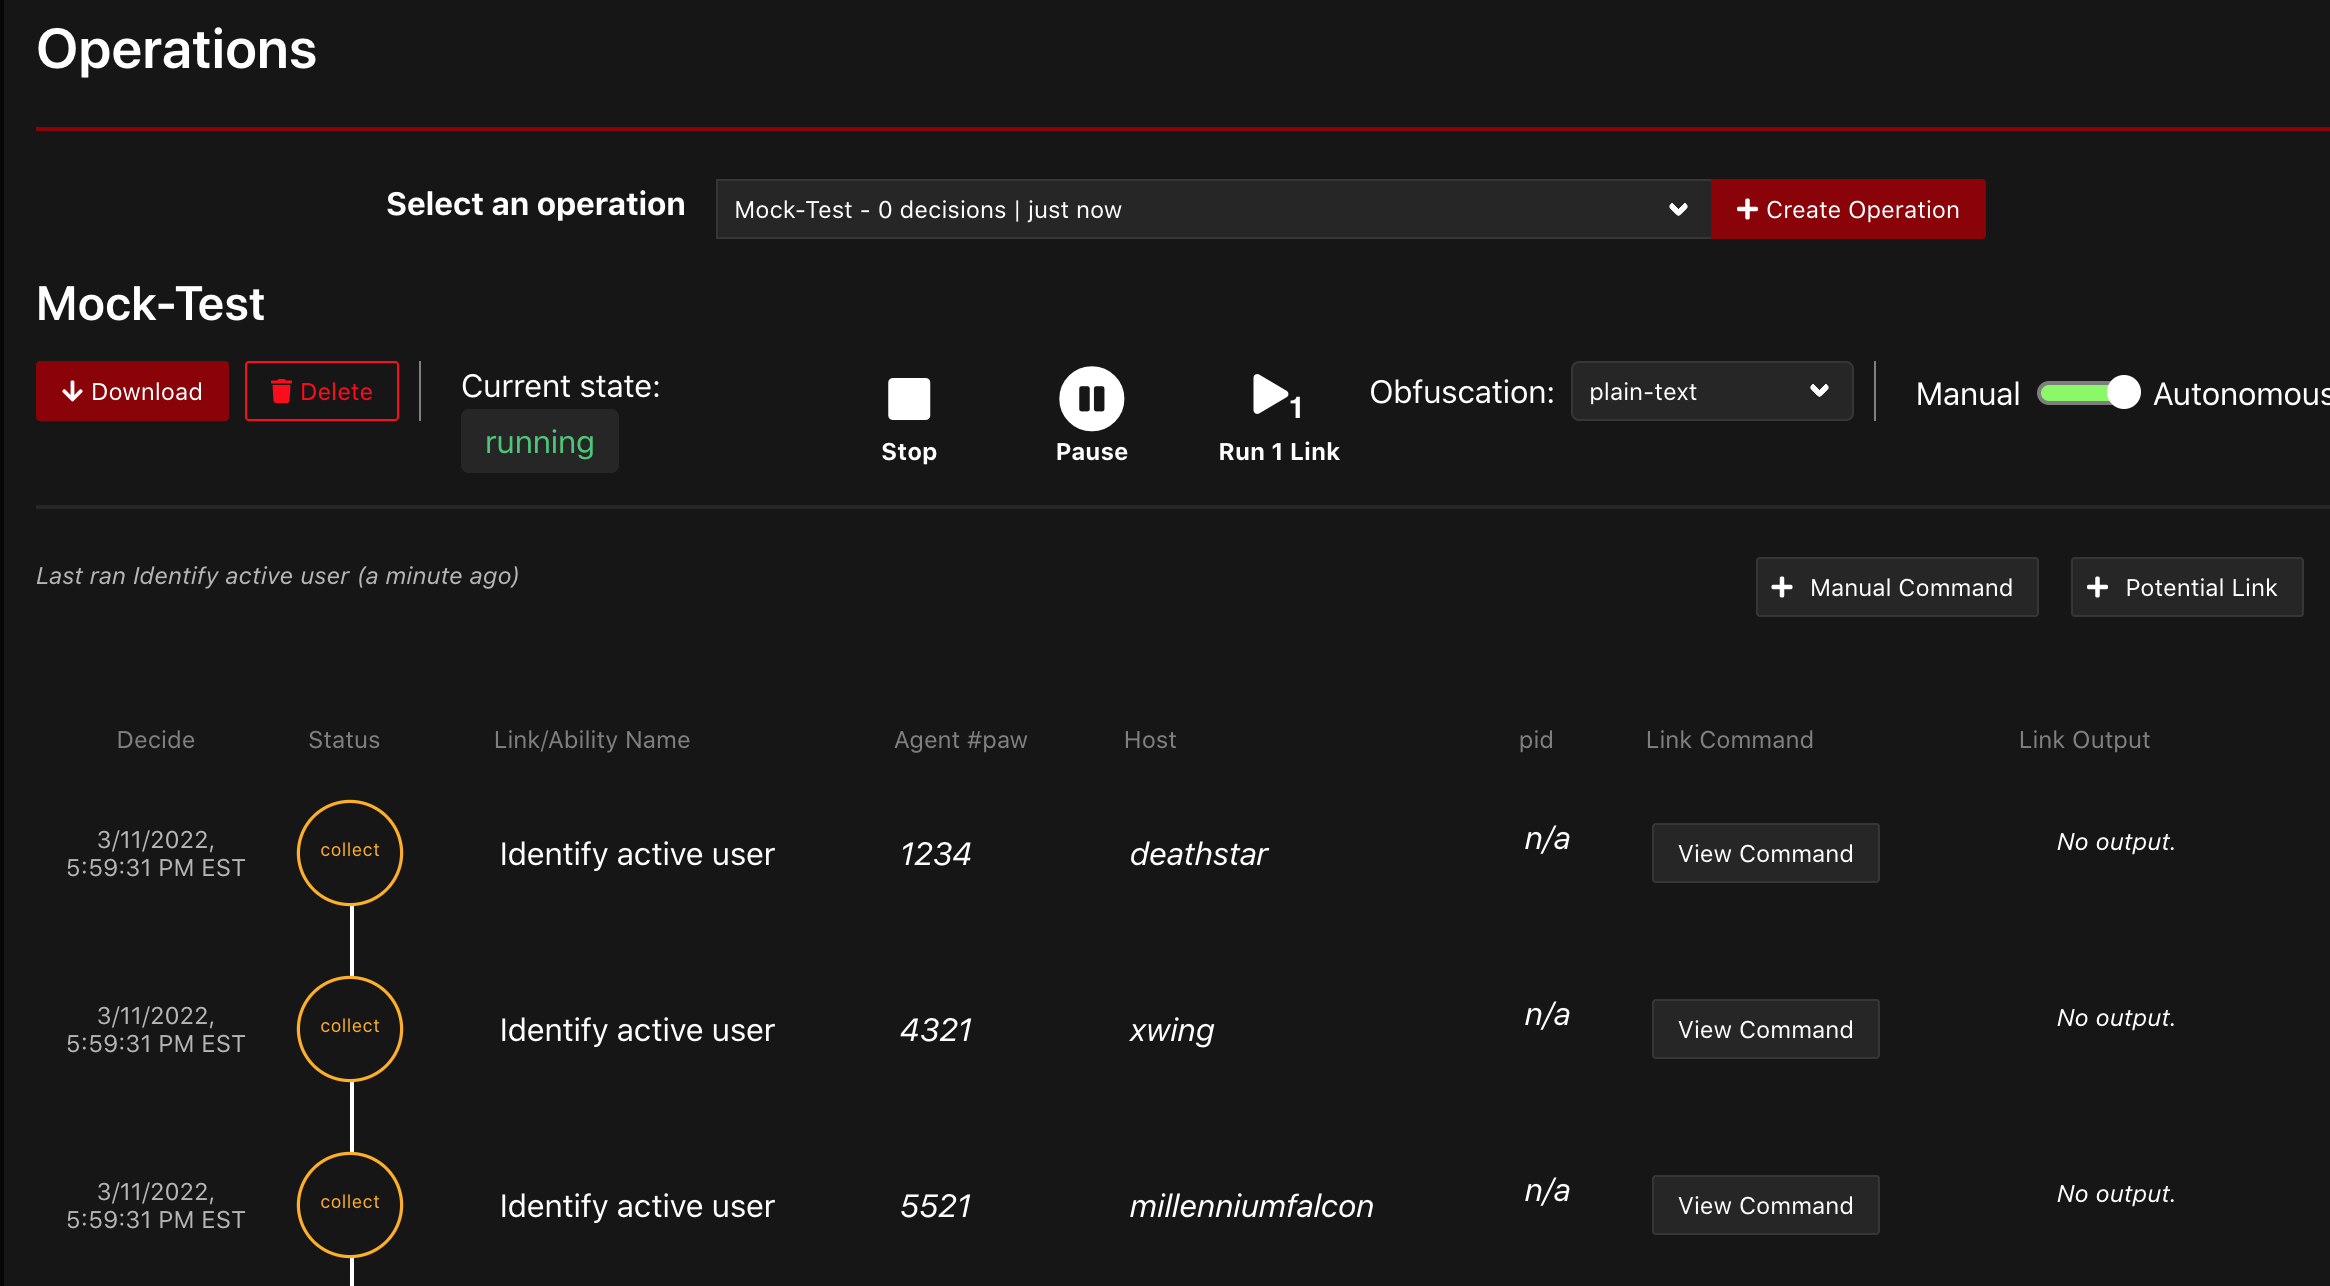Image resolution: width=2330 pixels, height=1286 pixels.
Task: Click the Download operation report button
Action: [x=132, y=391]
